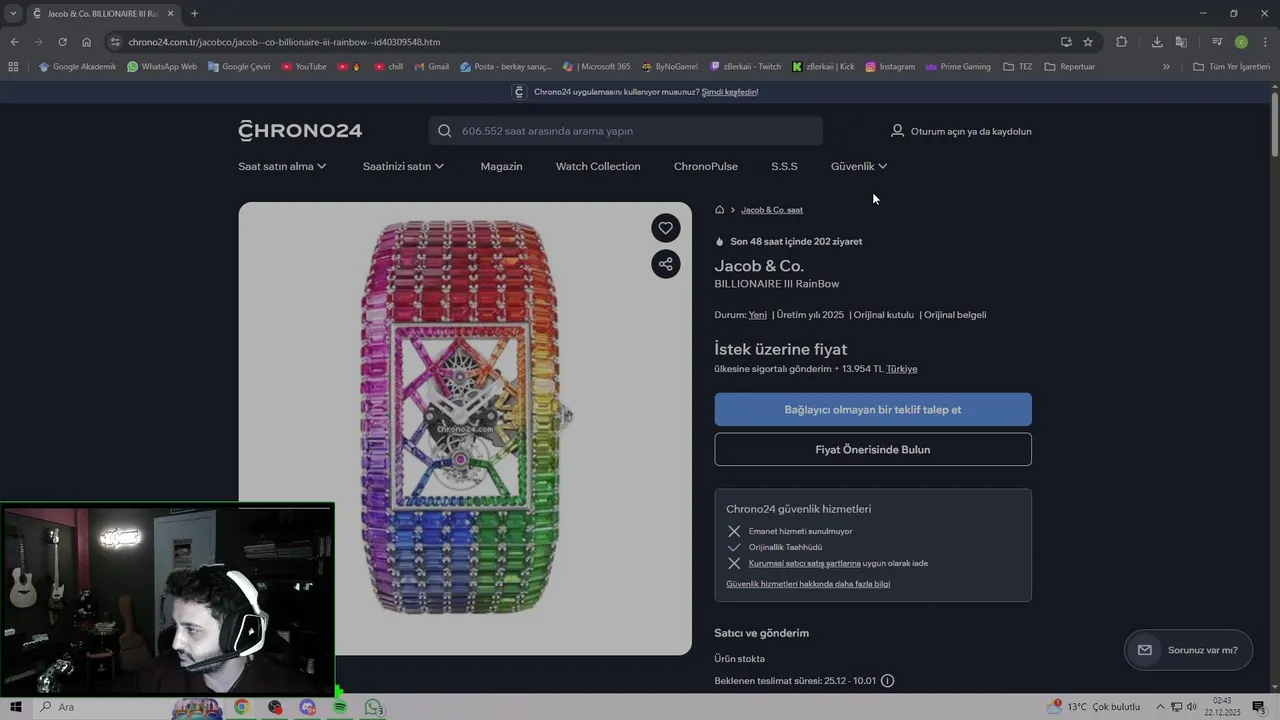Viewport: 1280px width, 720px height.
Task: Open the weather widget "13°C Çok bulutlu"
Action: (x=1095, y=707)
